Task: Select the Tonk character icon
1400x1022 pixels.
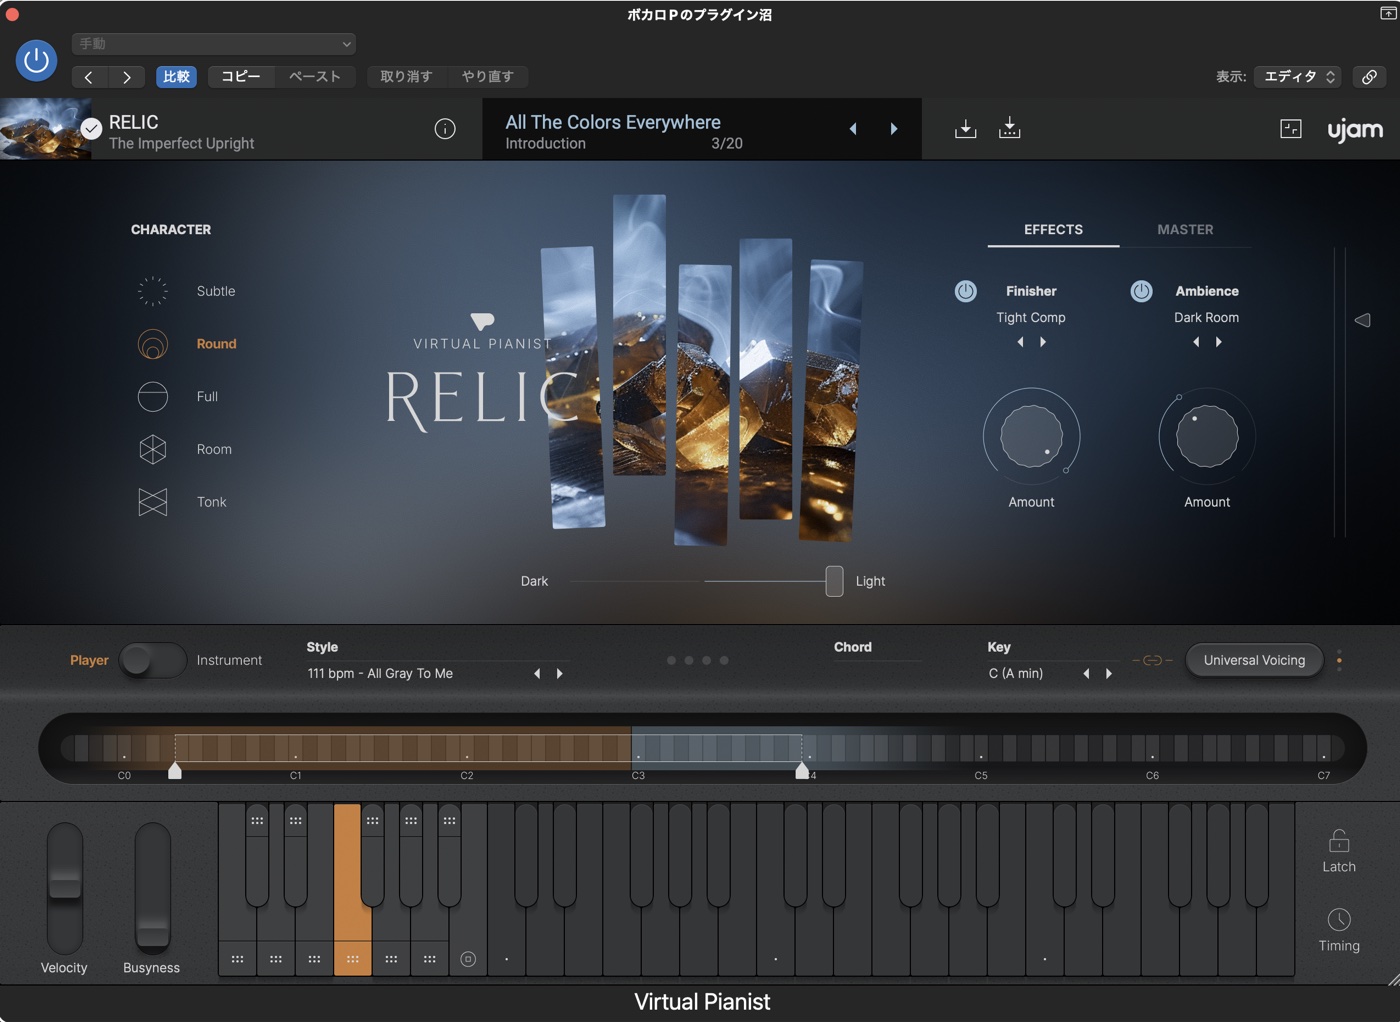Action: point(153,502)
